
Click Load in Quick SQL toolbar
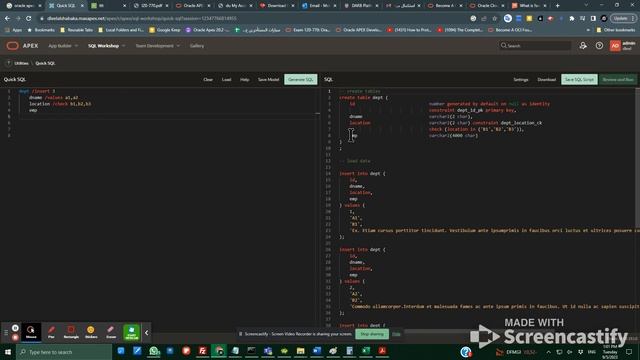[227, 80]
